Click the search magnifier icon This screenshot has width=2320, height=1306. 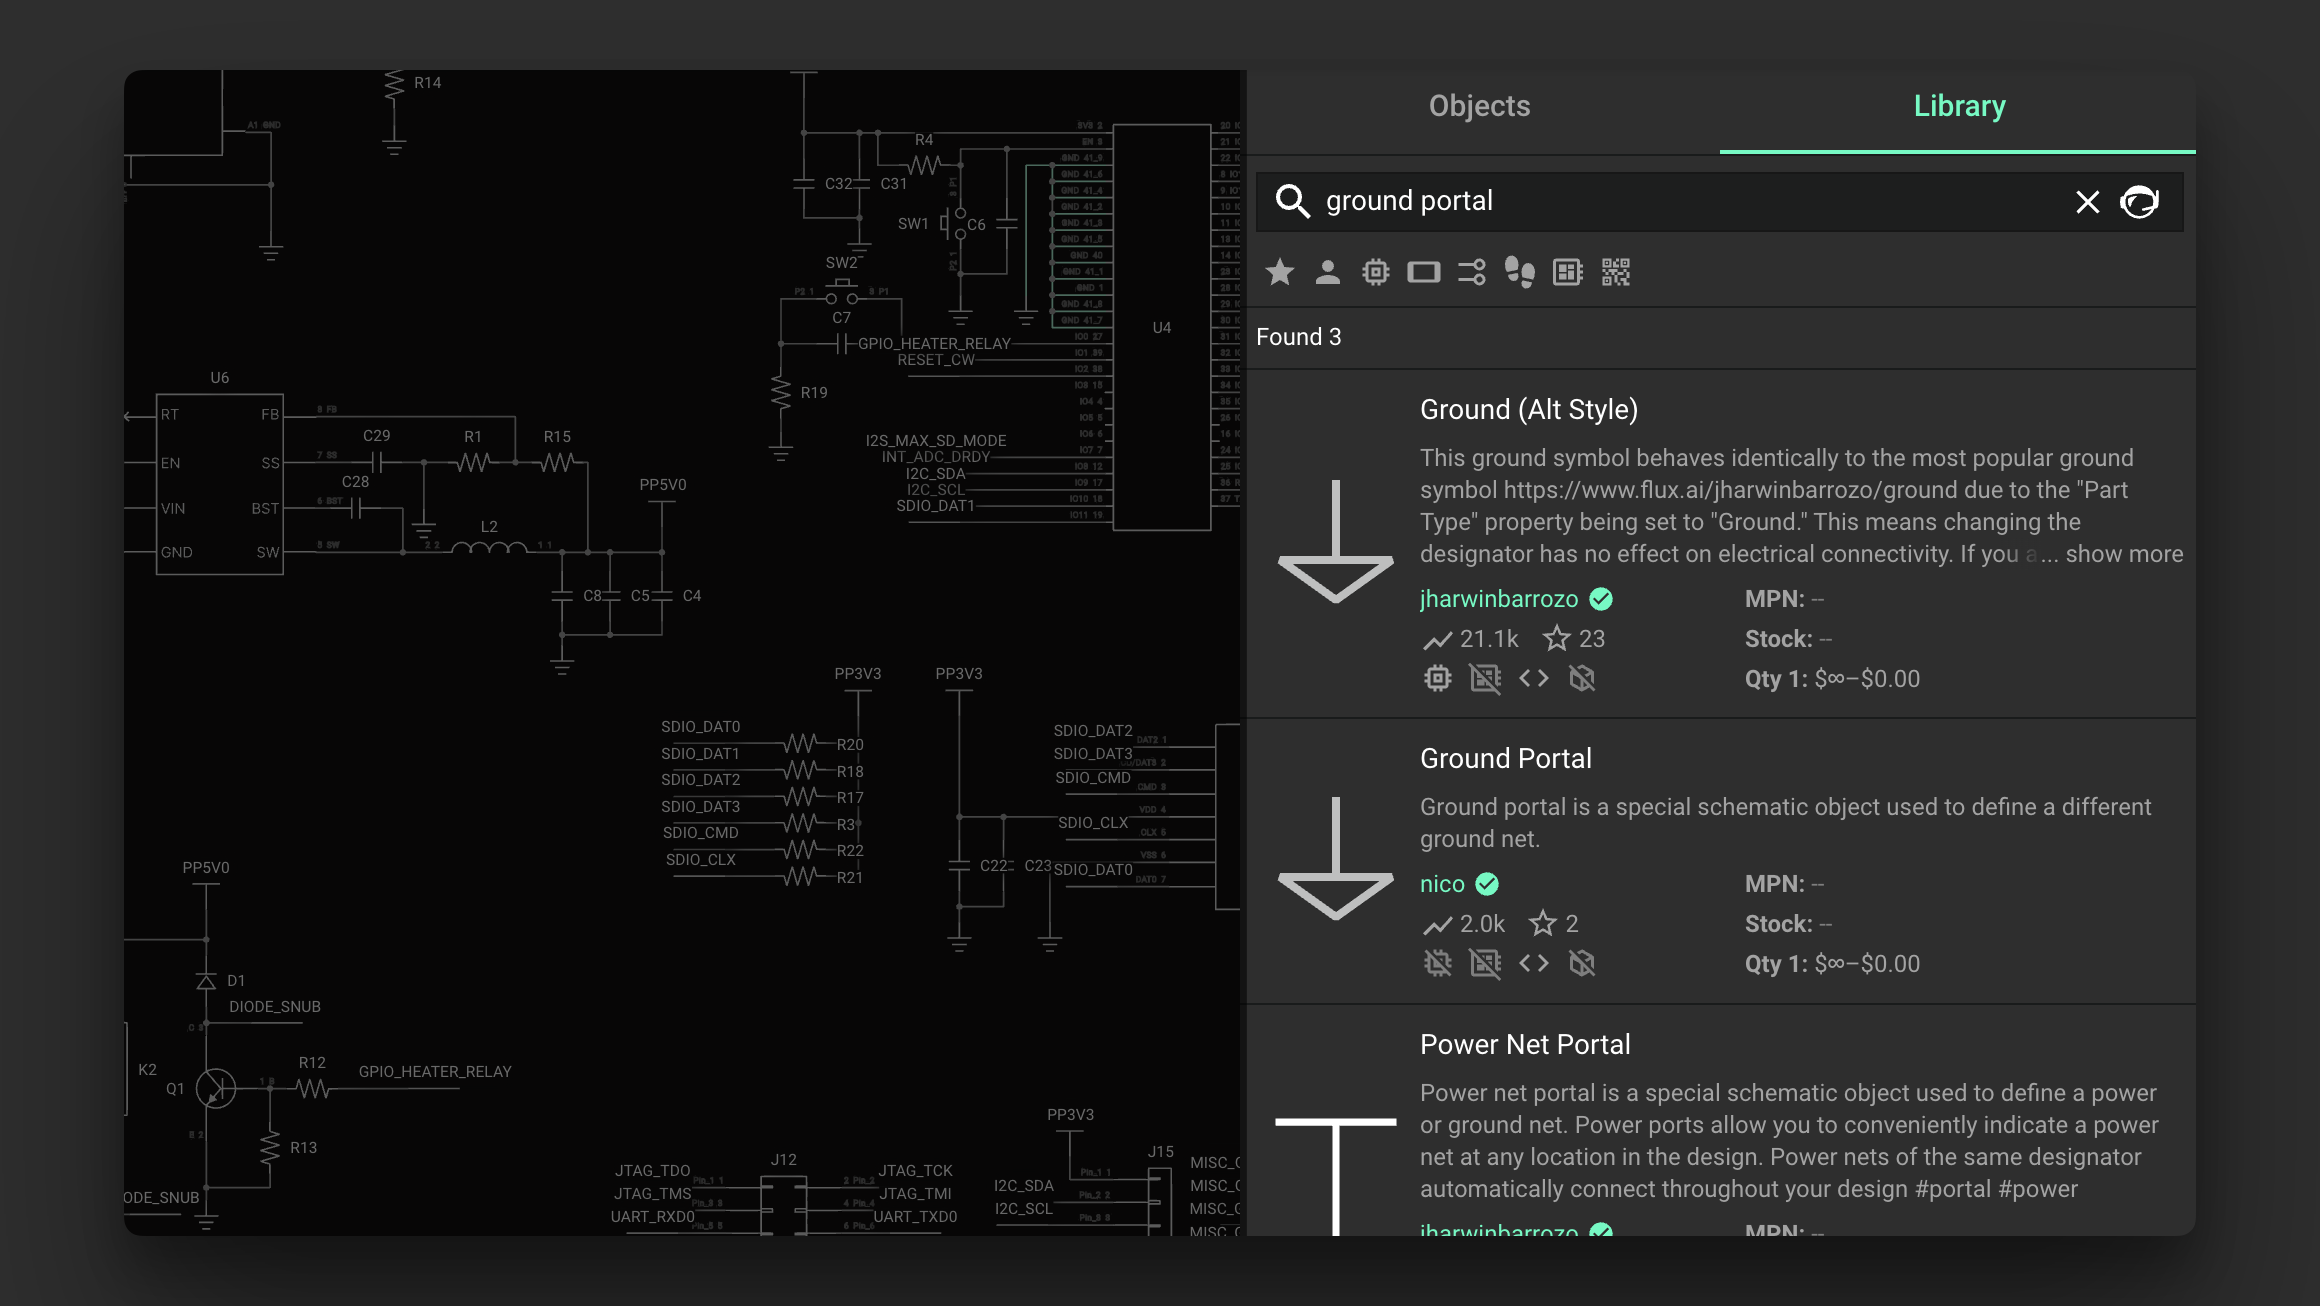(1292, 201)
